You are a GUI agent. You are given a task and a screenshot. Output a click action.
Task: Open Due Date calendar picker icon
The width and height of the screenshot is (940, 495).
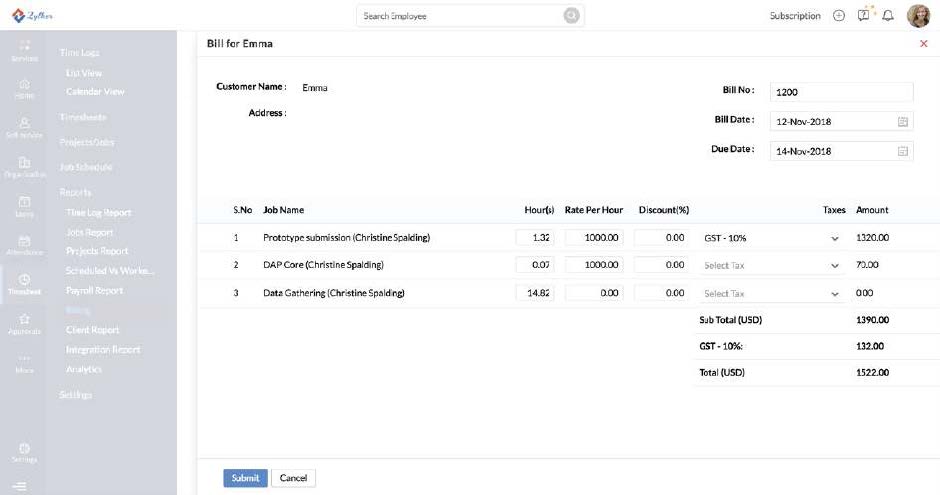tap(903, 152)
